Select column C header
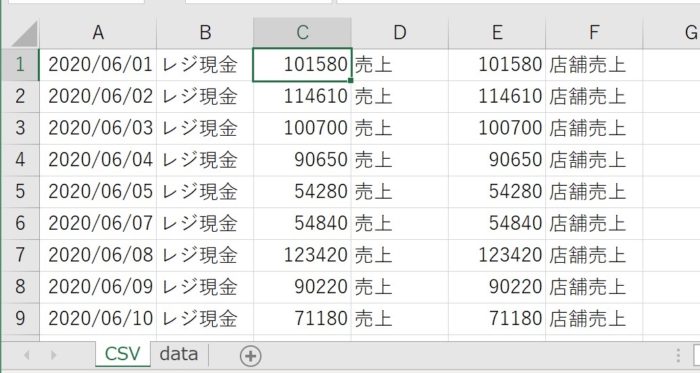 302,33
